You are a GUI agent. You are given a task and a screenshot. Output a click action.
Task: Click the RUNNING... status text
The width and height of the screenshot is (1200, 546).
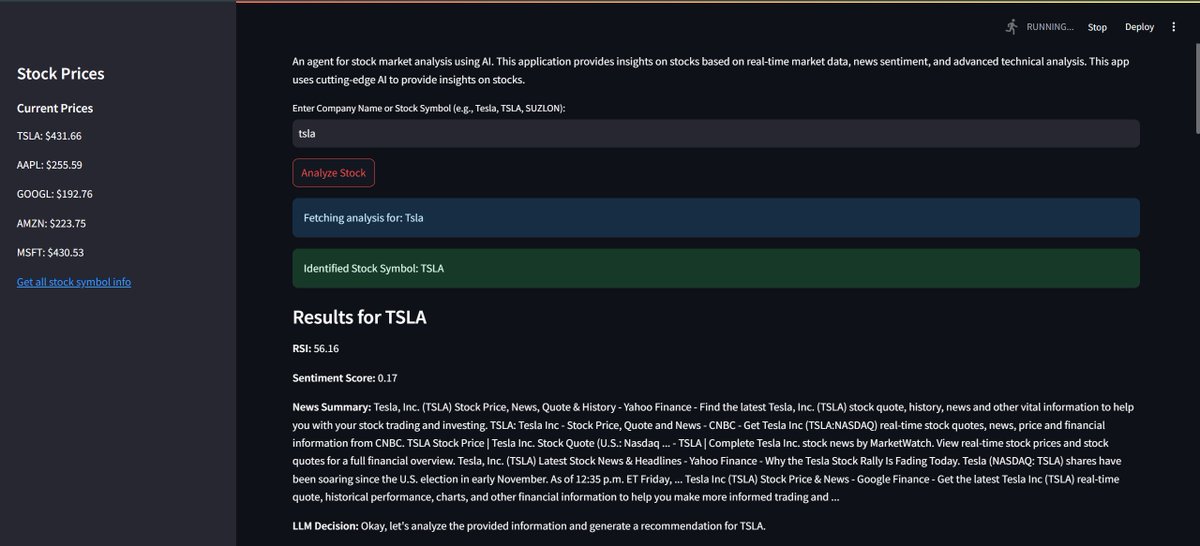[x=1049, y=27]
